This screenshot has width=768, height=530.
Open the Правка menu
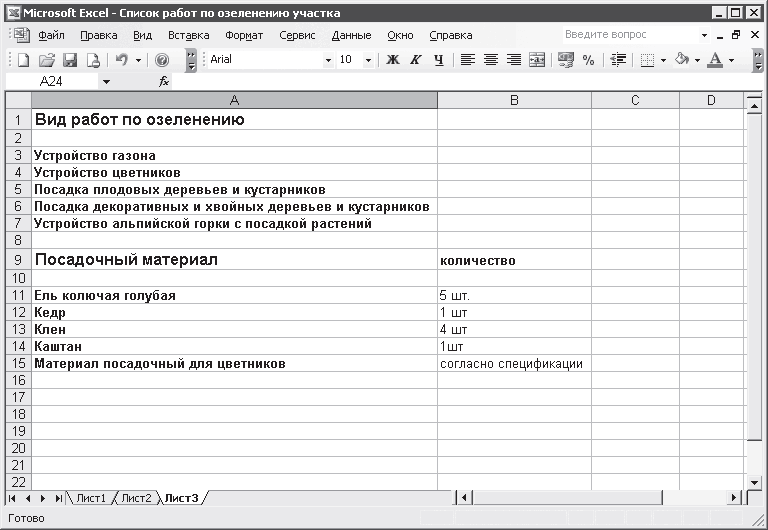(99, 35)
